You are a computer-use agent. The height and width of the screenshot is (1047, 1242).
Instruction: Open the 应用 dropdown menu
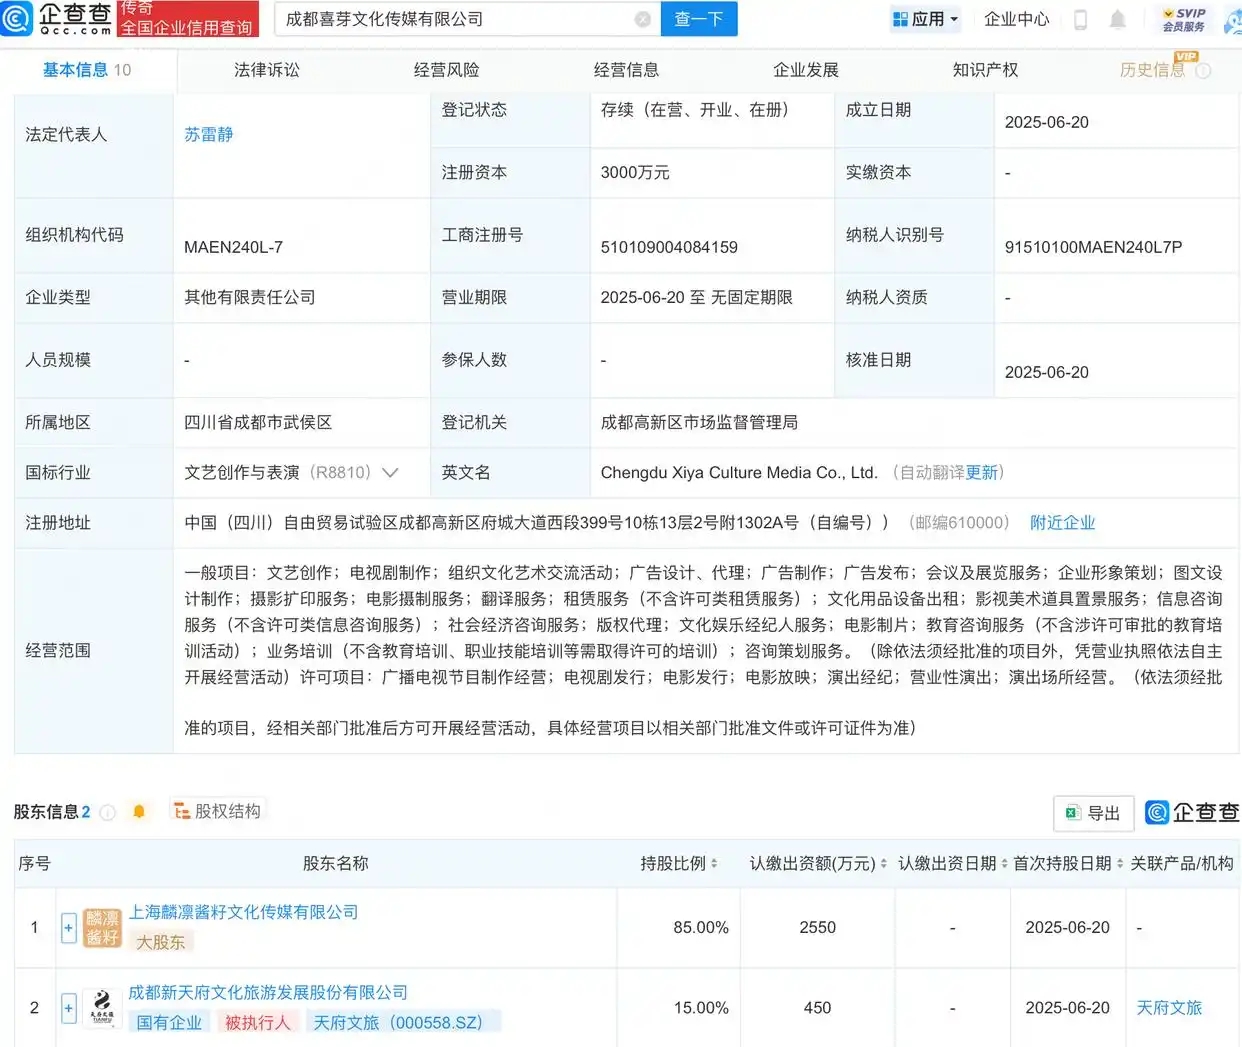click(x=925, y=19)
